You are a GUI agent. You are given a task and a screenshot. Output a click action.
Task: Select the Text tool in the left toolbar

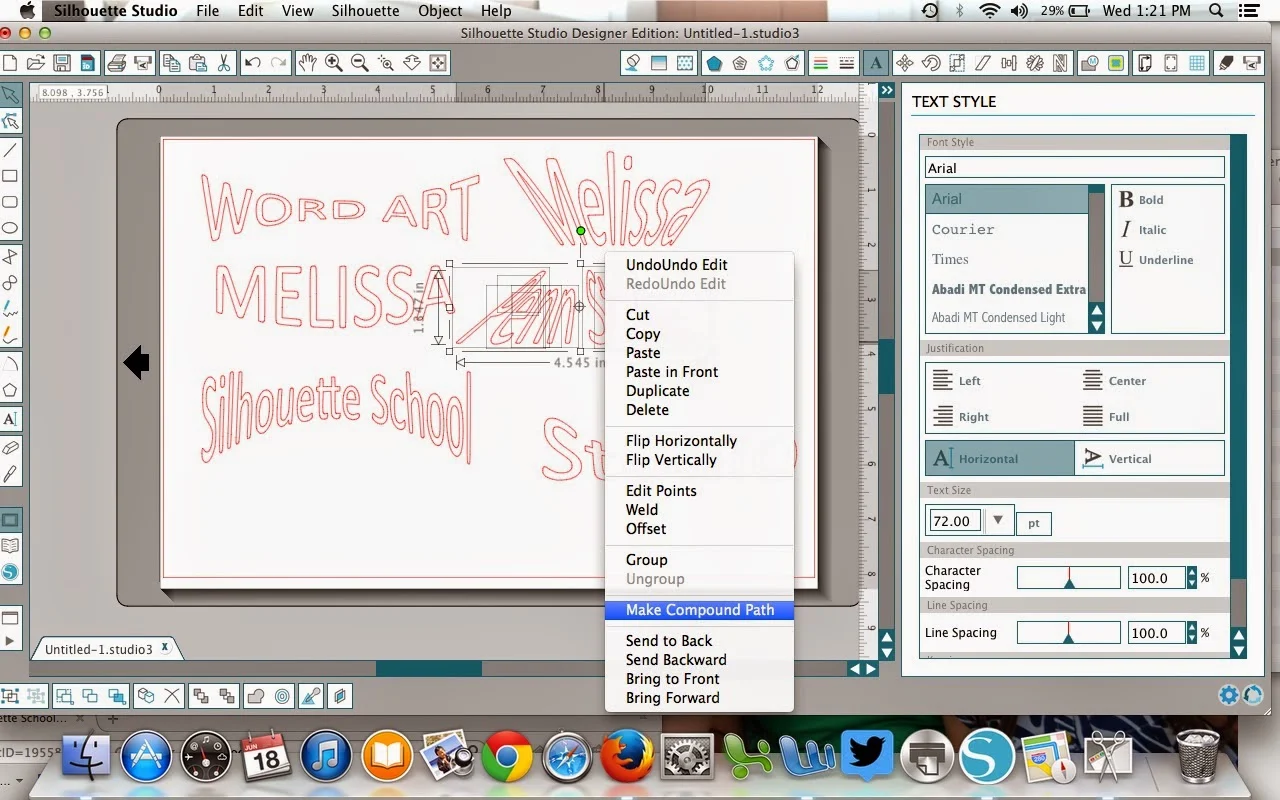[10, 419]
